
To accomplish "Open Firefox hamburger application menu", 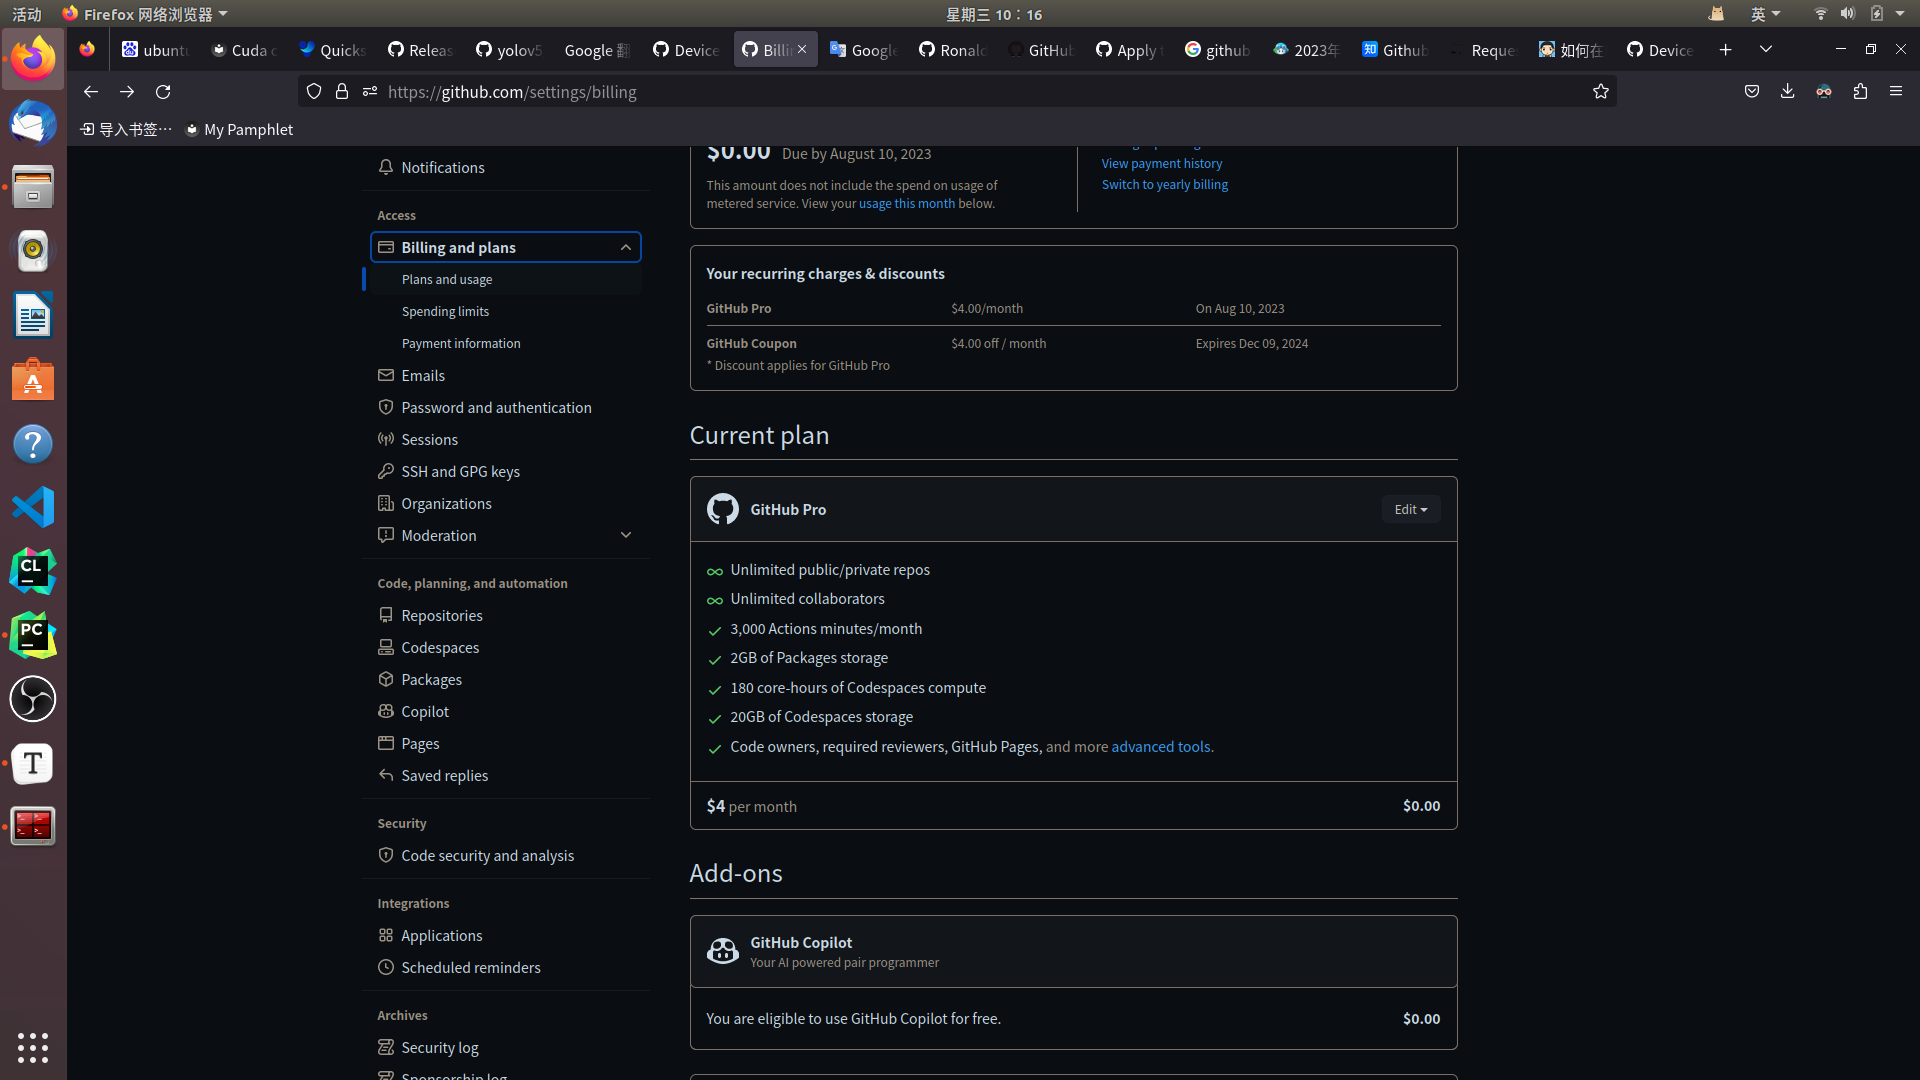I will (x=1896, y=91).
